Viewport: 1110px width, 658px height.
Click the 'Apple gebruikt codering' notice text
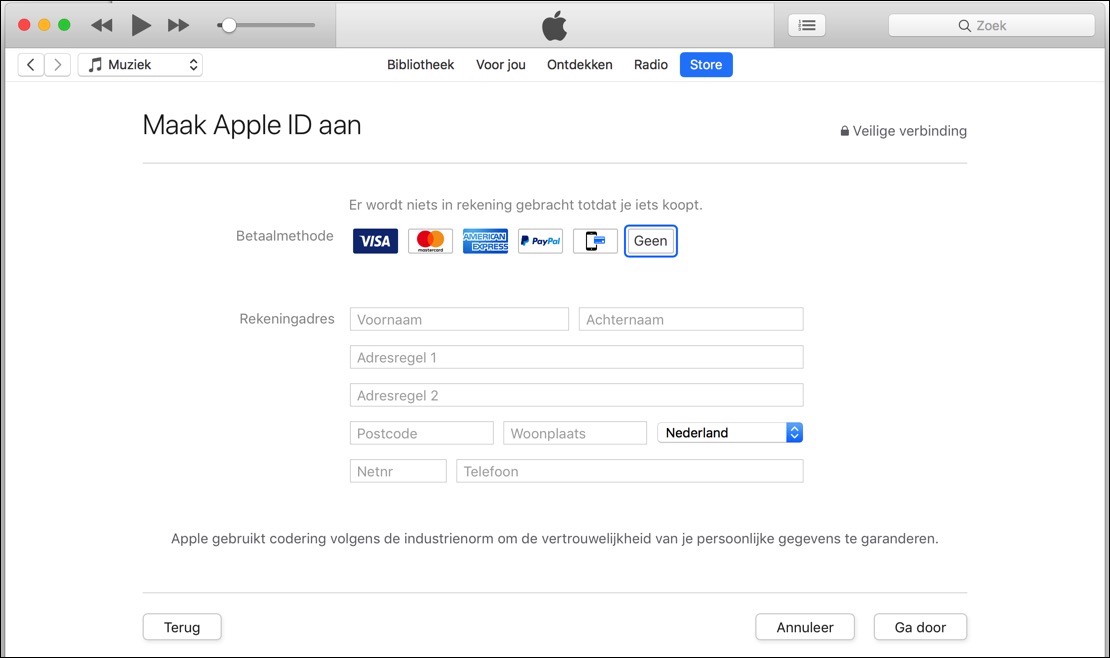click(554, 538)
